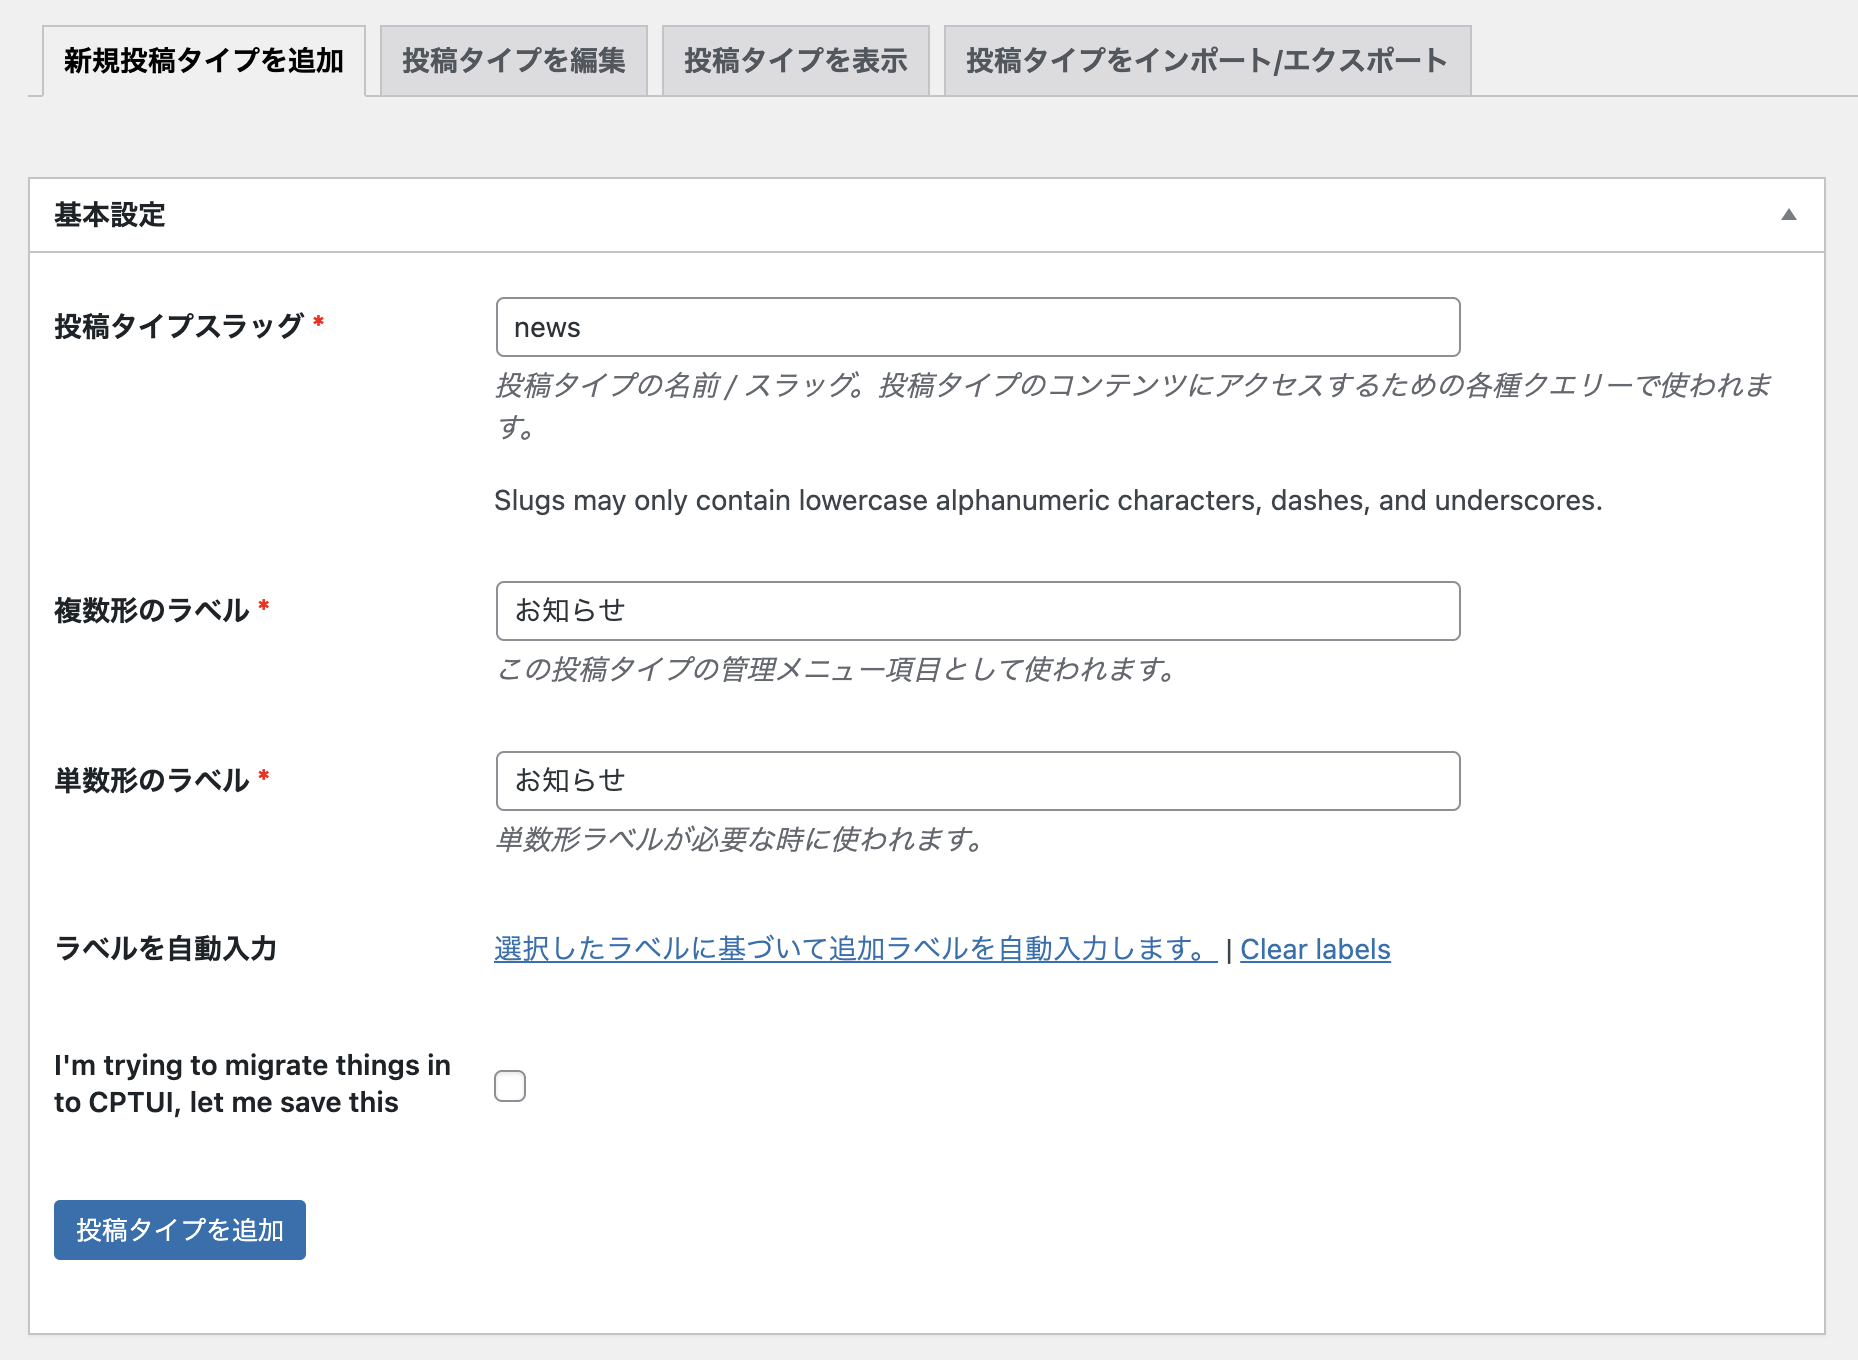Switch to the 投稿タイプを編集 tab

click(513, 61)
